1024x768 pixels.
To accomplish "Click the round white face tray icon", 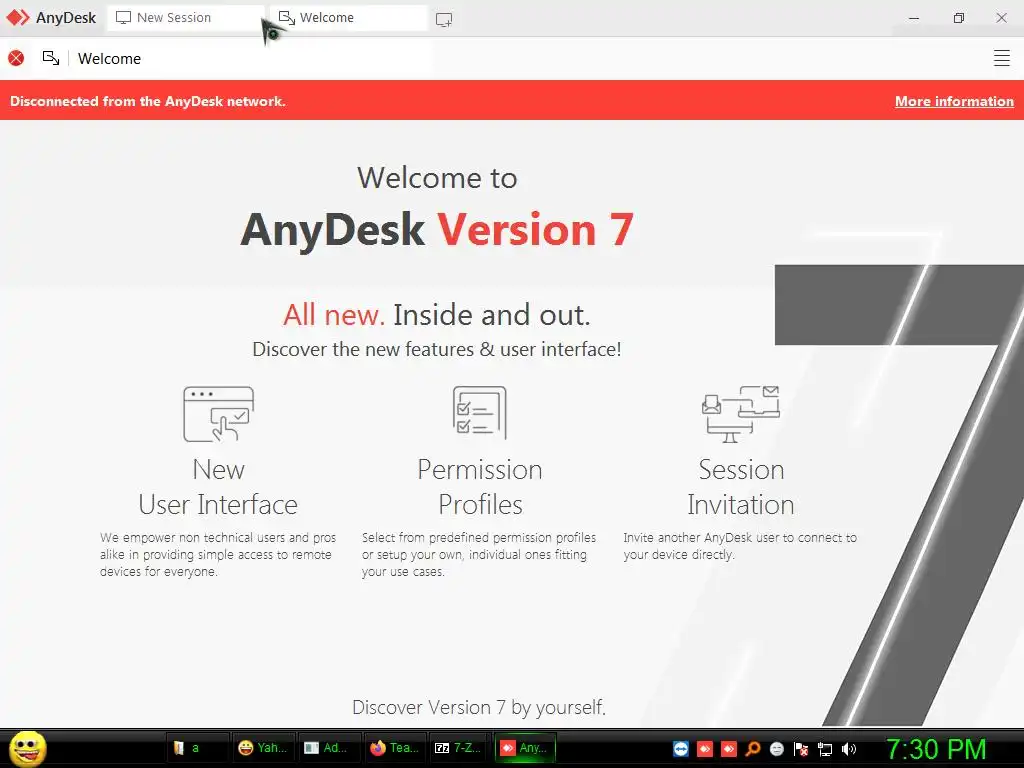I will [x=776, y=749].
